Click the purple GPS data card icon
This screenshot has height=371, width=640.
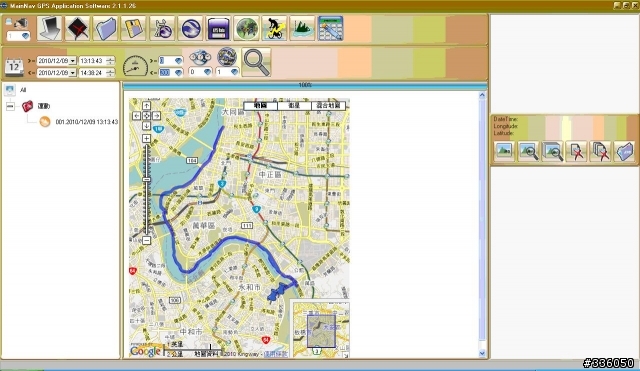coord(218,29)
